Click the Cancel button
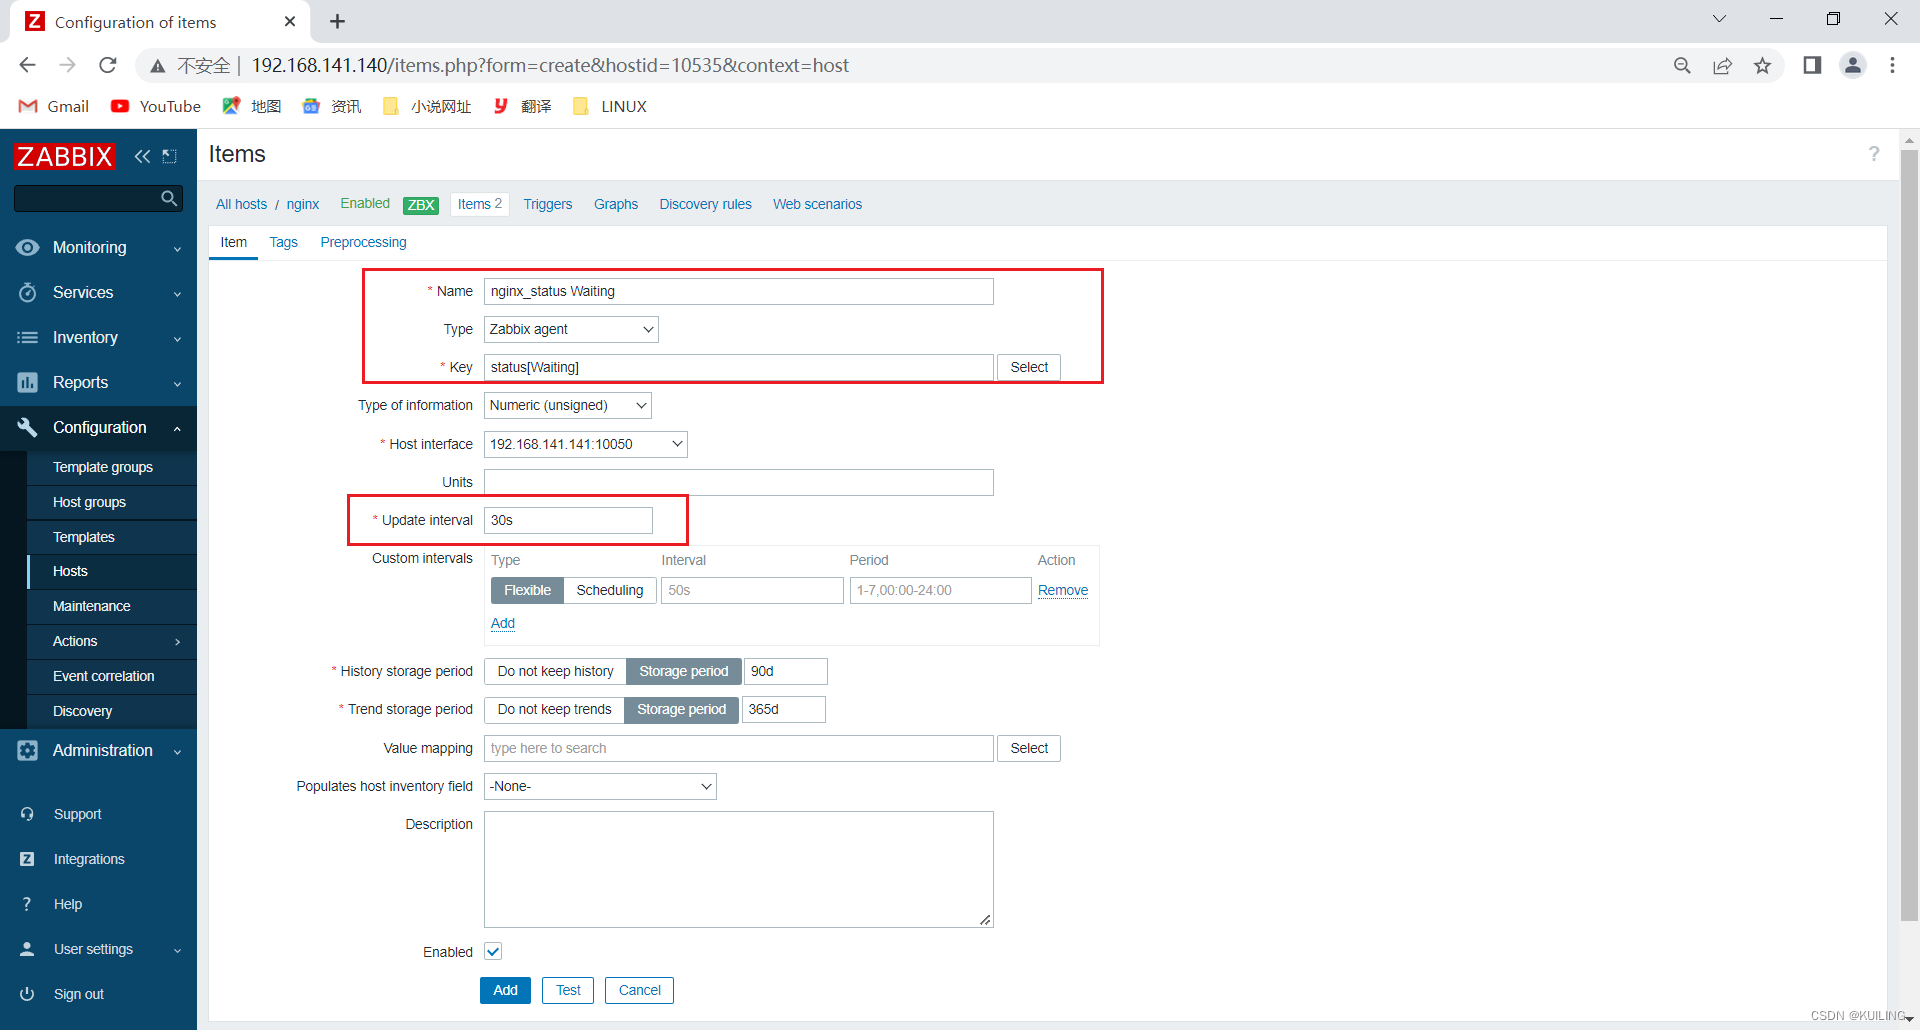 coord(639,990)
